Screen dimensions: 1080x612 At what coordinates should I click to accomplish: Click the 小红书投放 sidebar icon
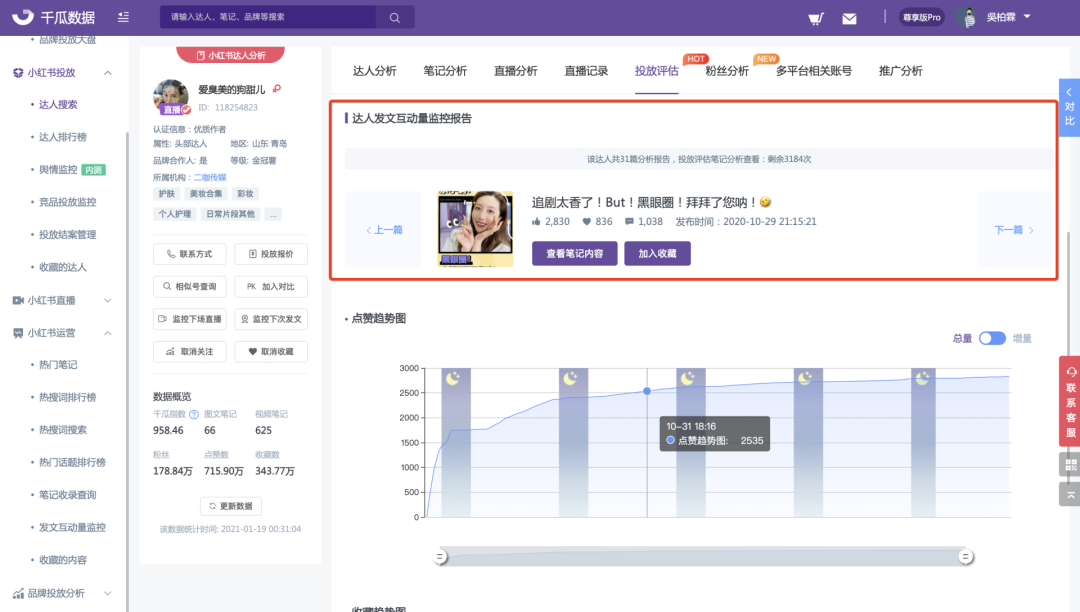[x=18, y=73]
